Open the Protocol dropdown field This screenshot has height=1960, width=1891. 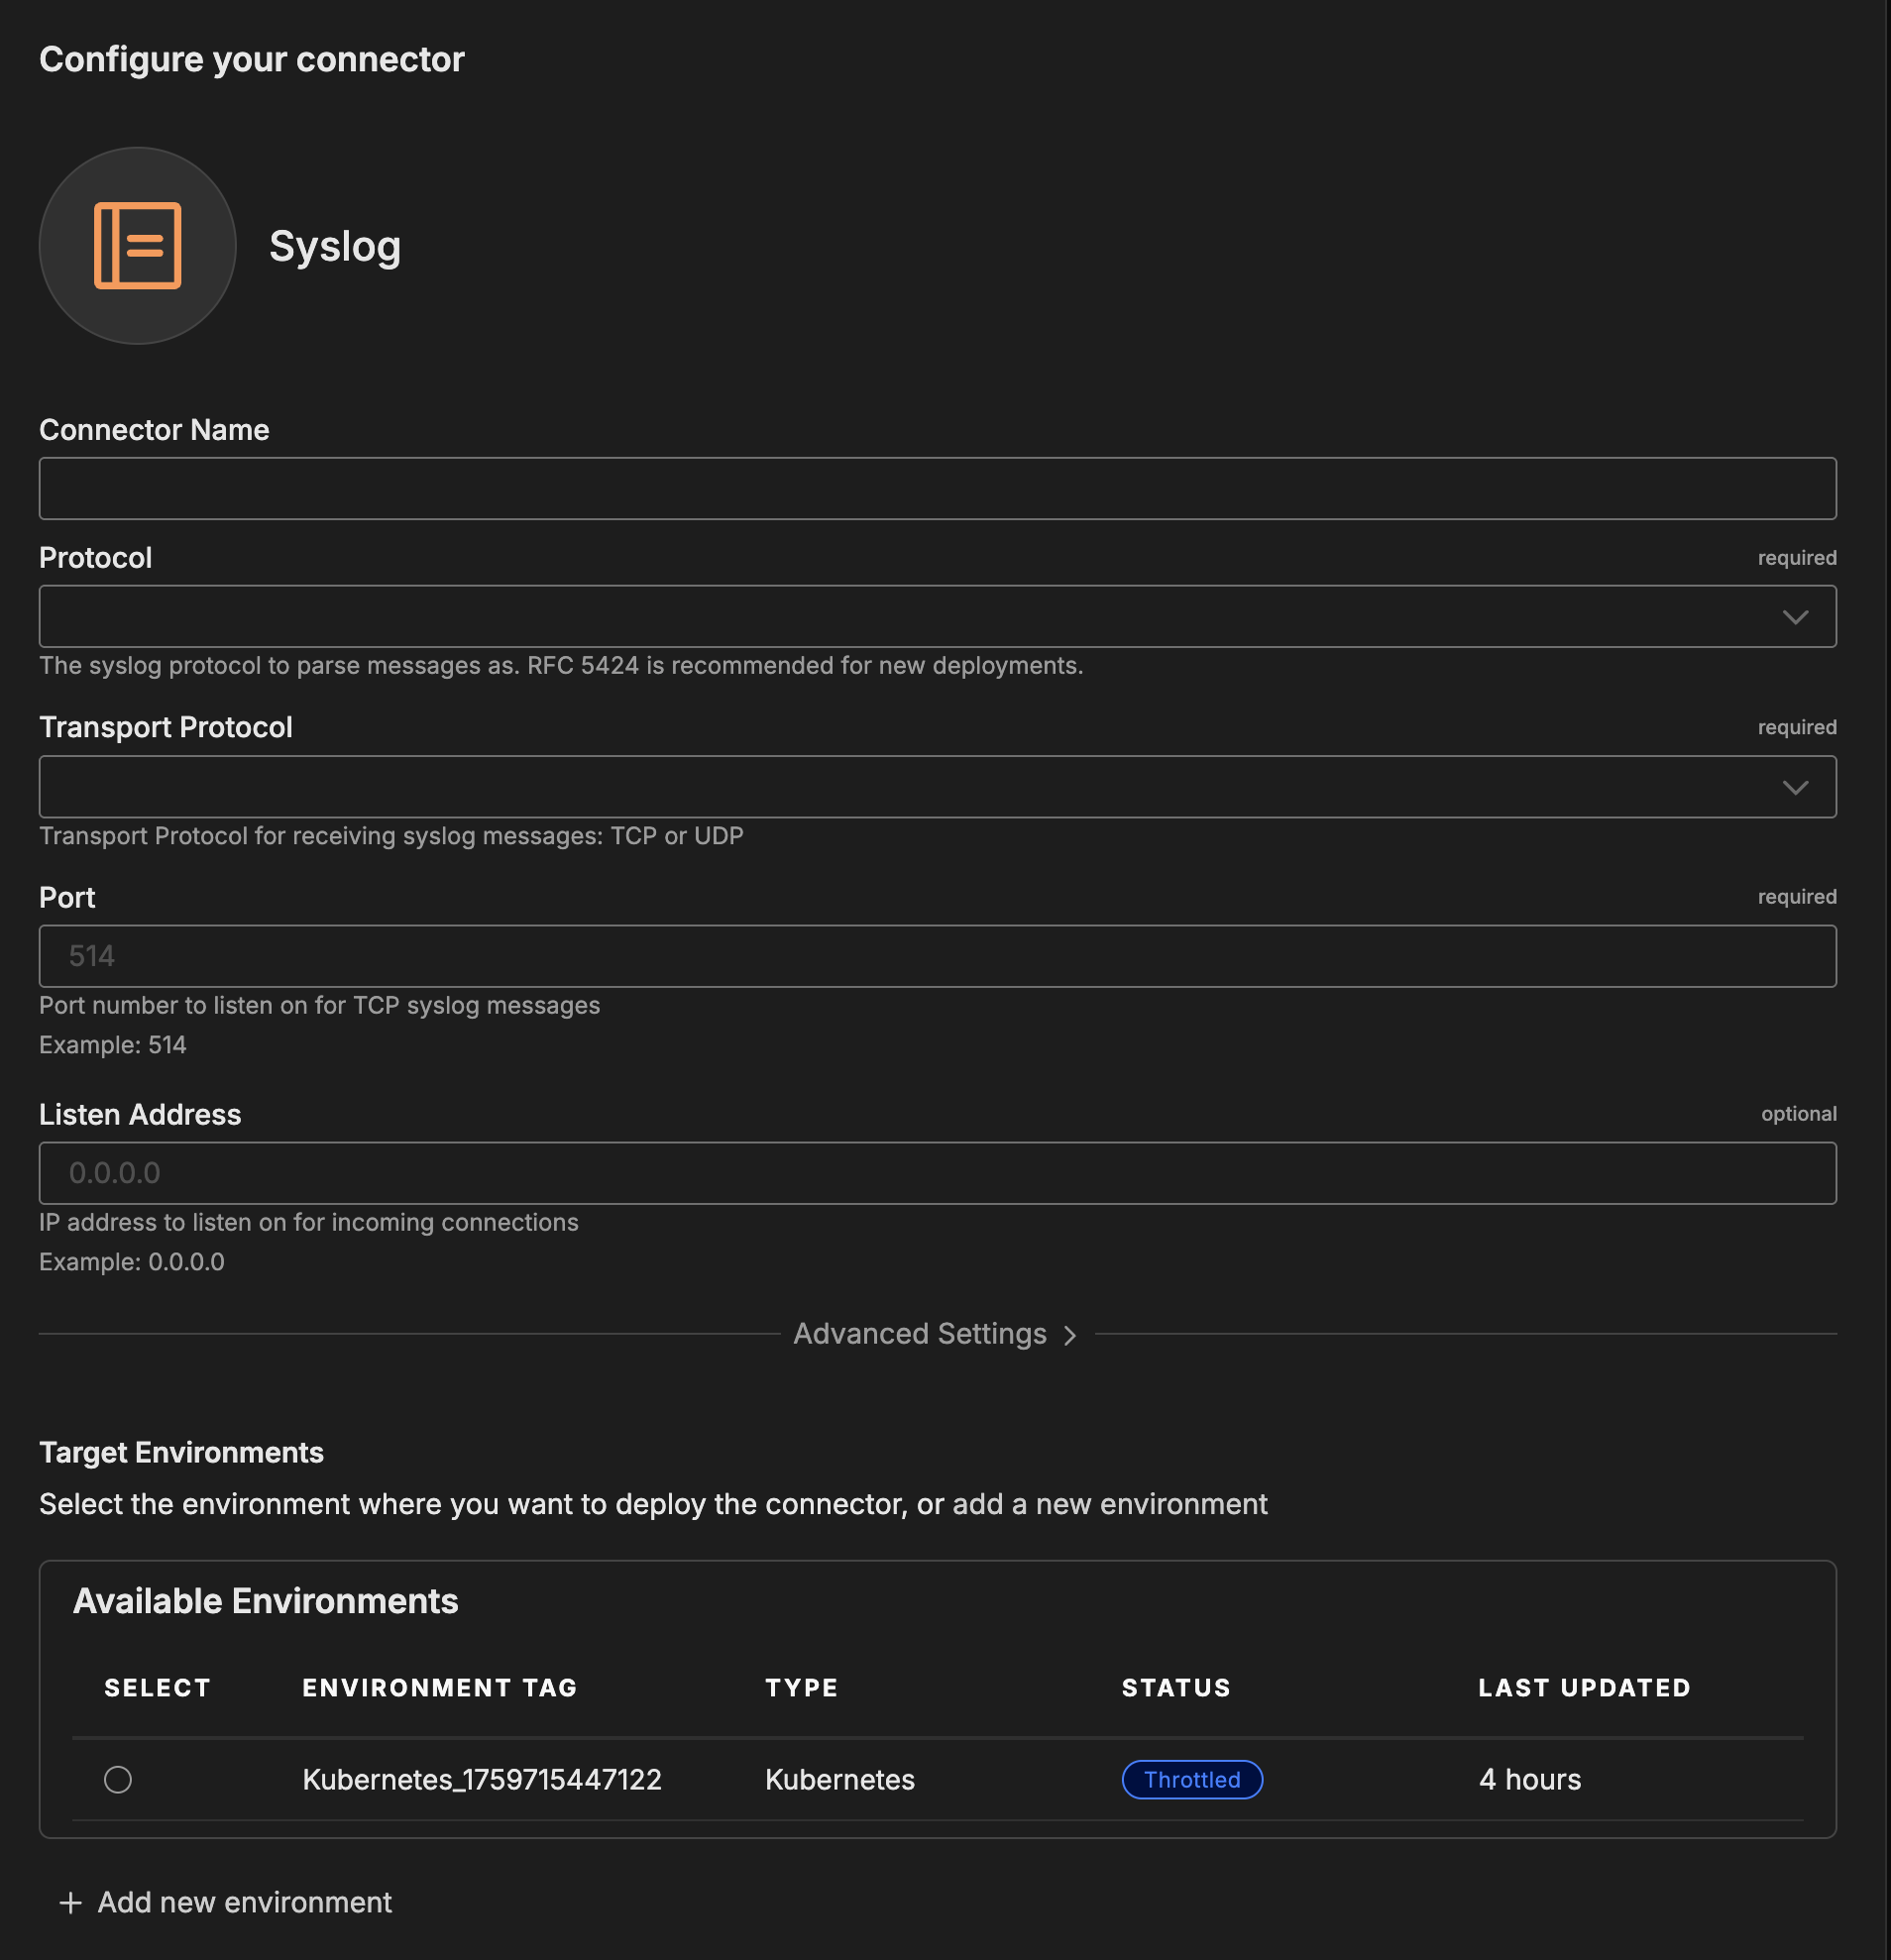click(900, 617)
